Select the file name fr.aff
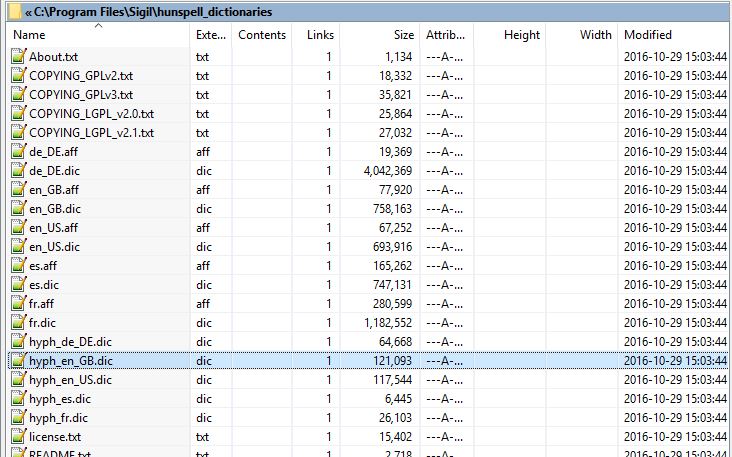Viewport: 732px width, 457px height. click(x=41, y=304)
